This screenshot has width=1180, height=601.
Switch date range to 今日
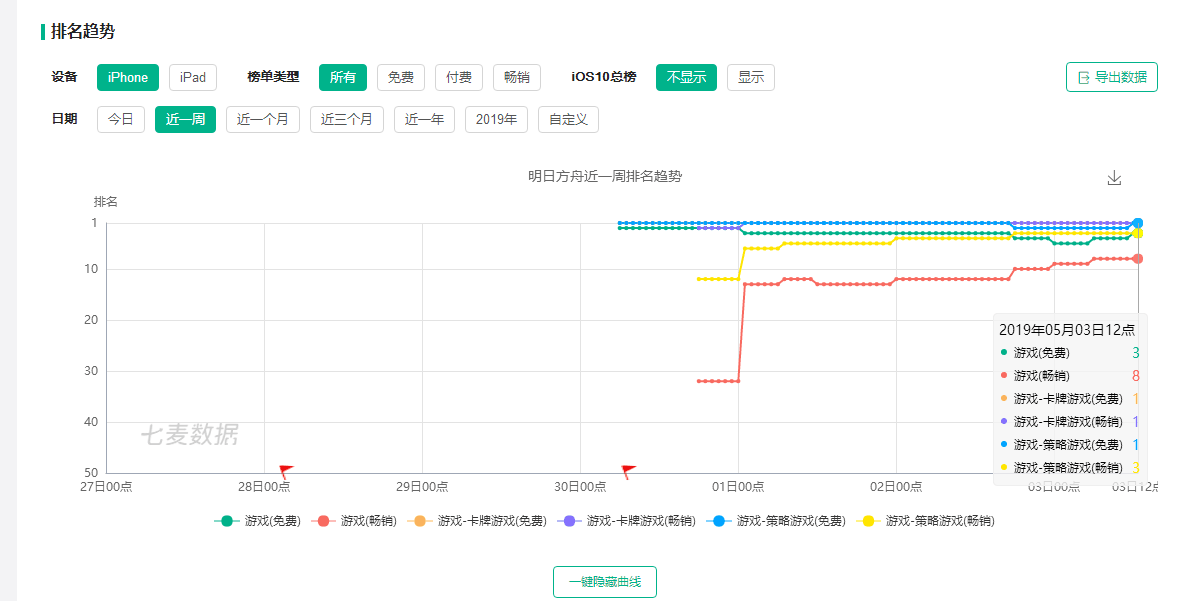[x=121, y=119]
